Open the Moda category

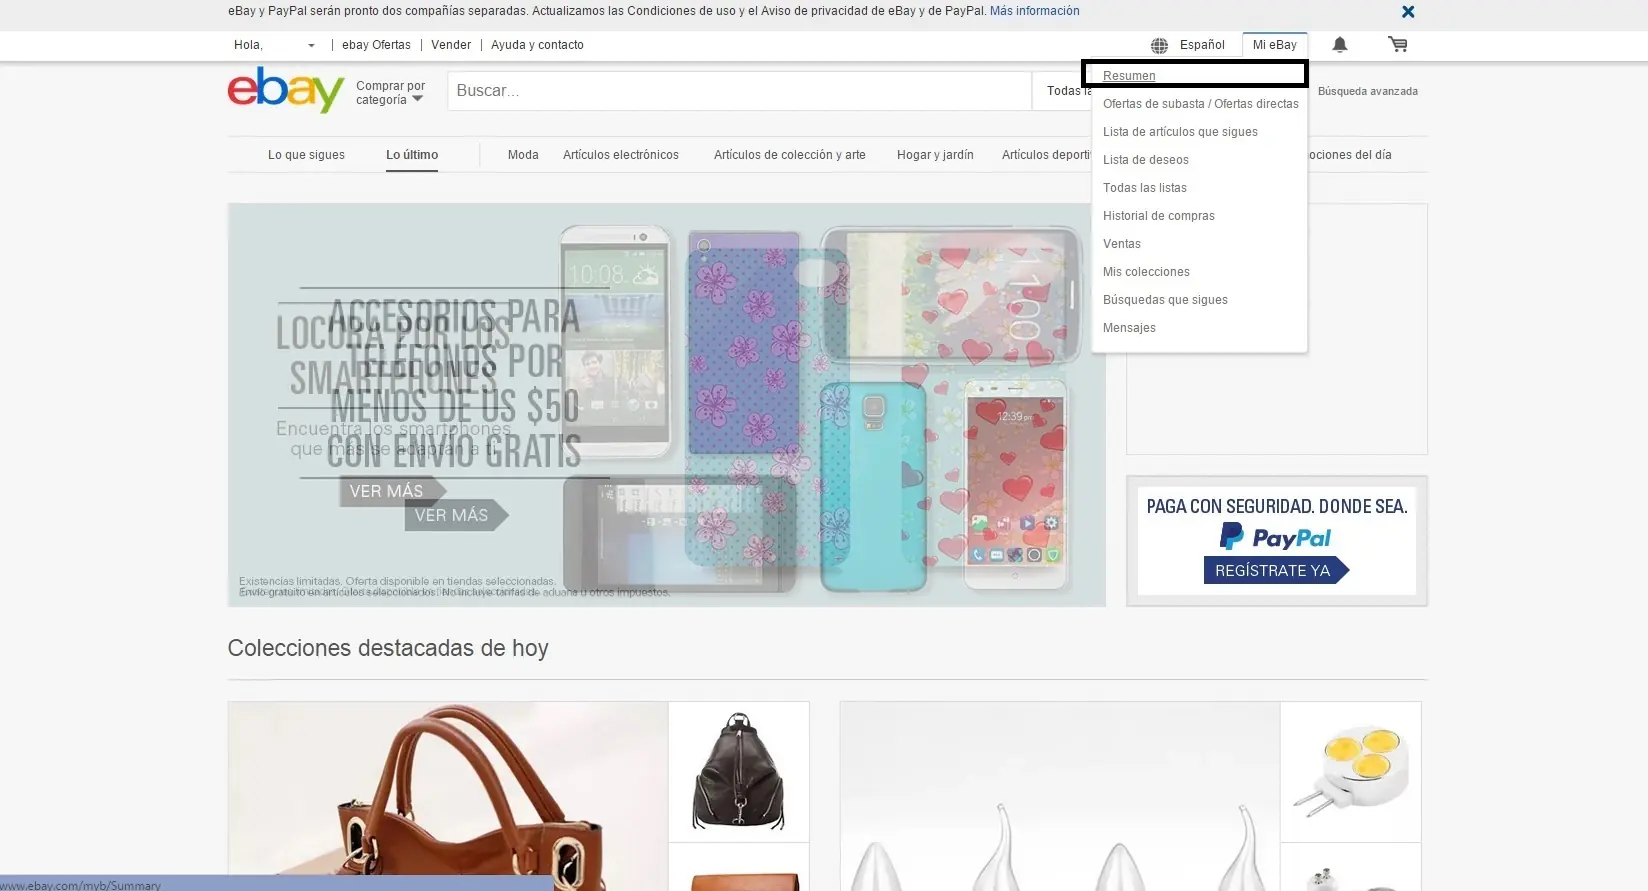click(x=523, y=155)
